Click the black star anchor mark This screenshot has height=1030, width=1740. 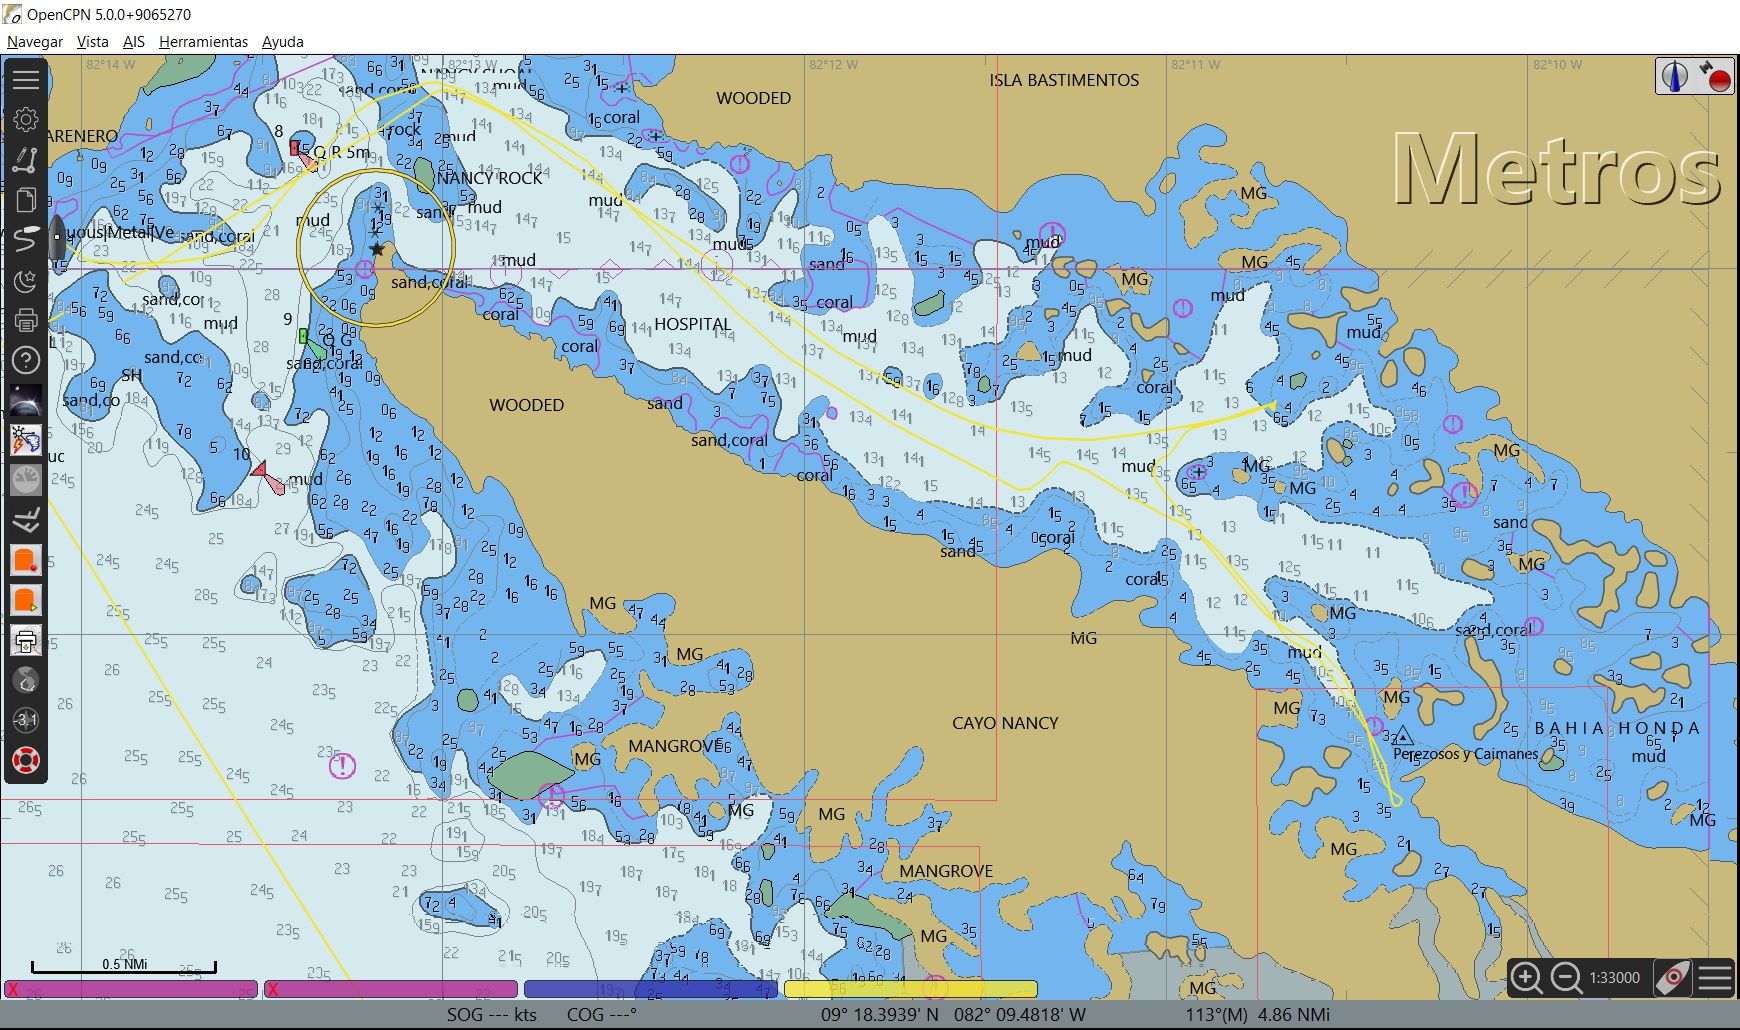(377, 248)
